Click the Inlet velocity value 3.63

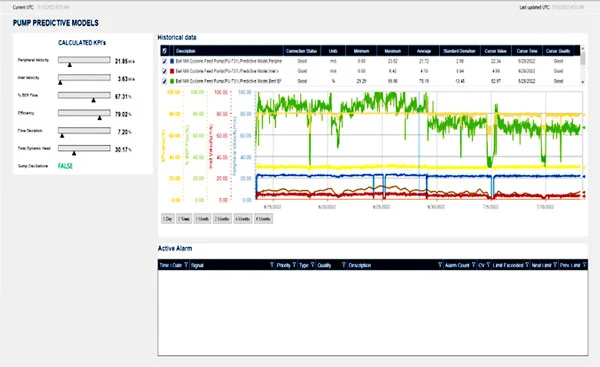click(122, 79)
